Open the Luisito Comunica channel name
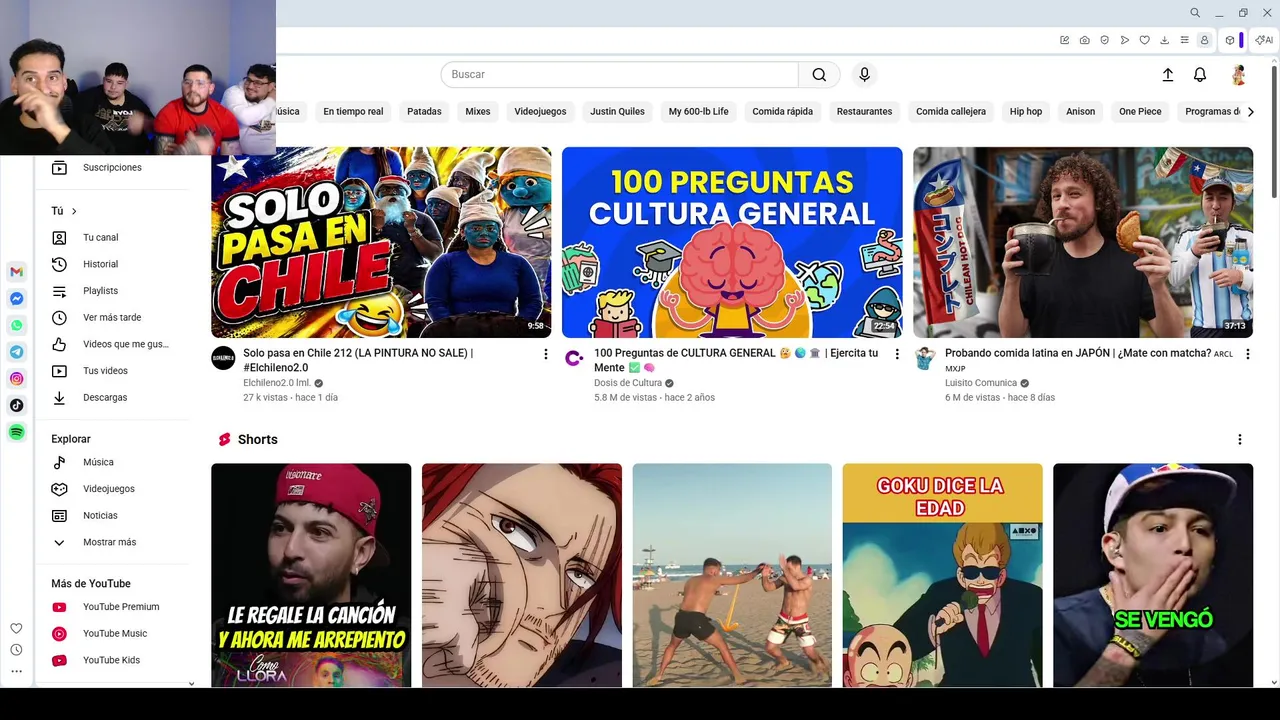The height and width of the screenshot is (720, 1280). click(981, 383)
